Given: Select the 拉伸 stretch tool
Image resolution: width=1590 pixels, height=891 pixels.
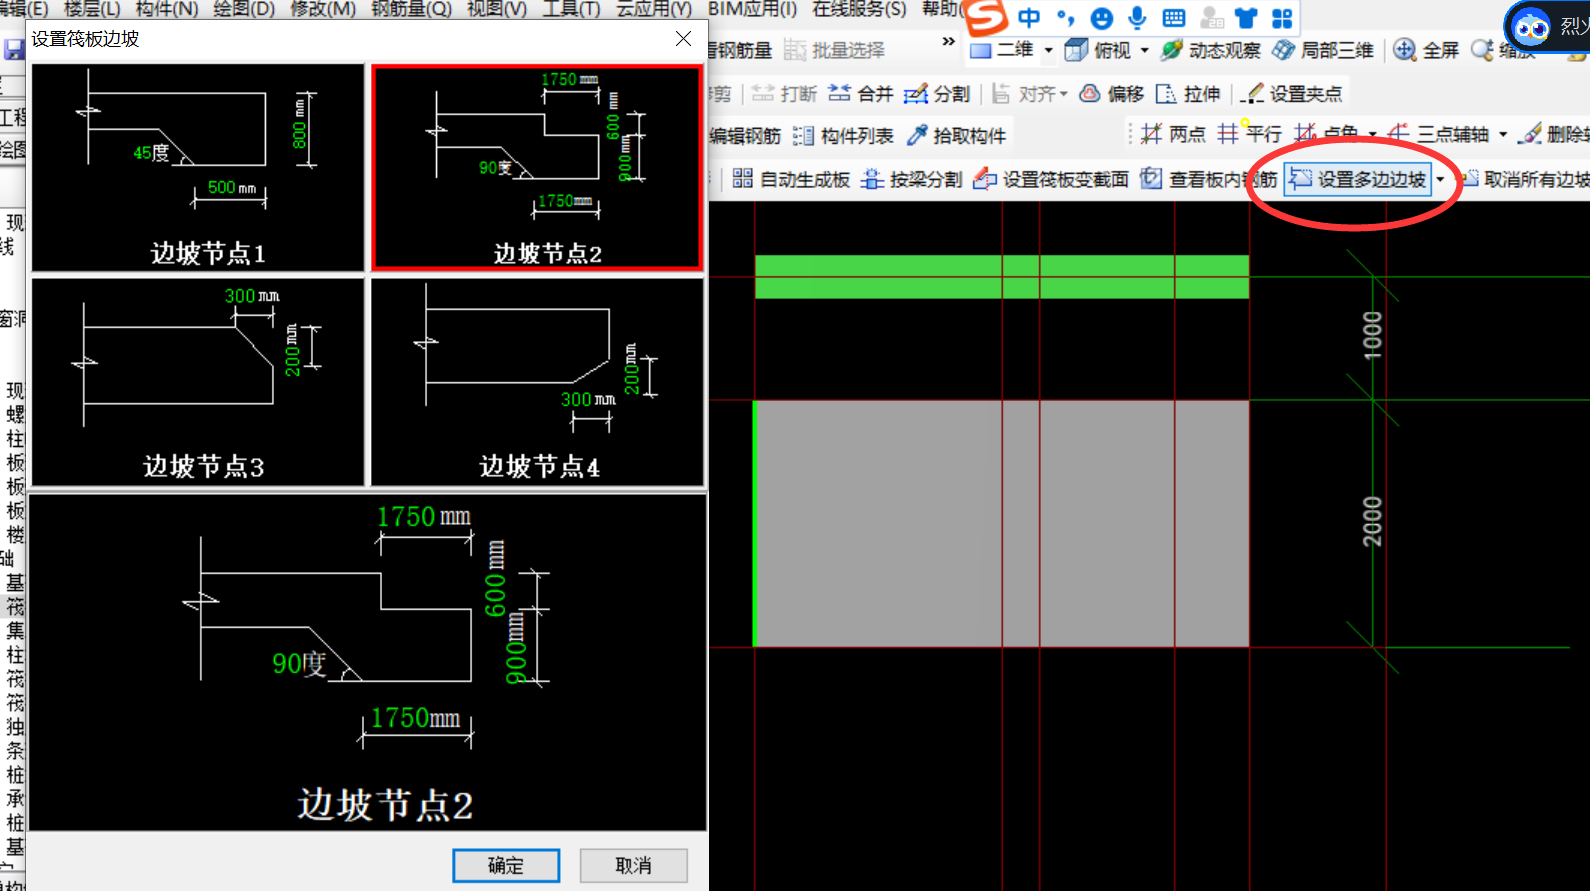Looking at the screenshot, I should pos(1188,94).
